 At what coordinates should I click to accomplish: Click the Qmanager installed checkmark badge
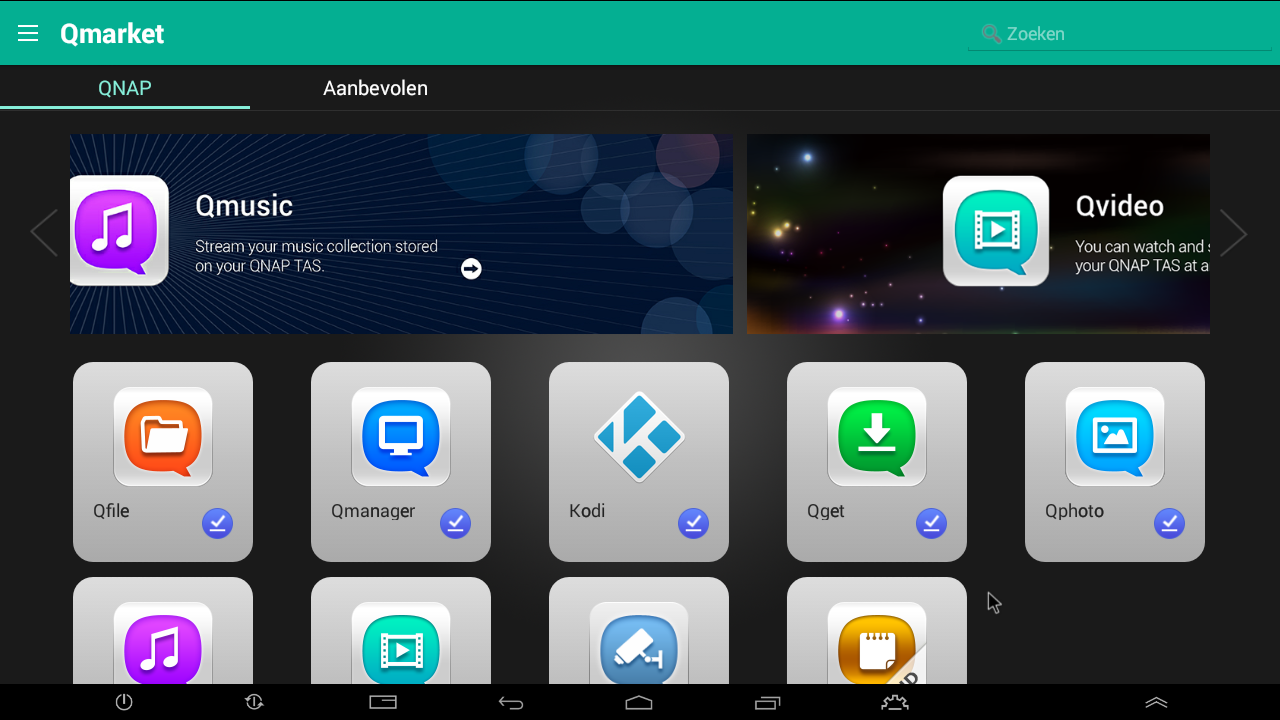coord(455,523)
